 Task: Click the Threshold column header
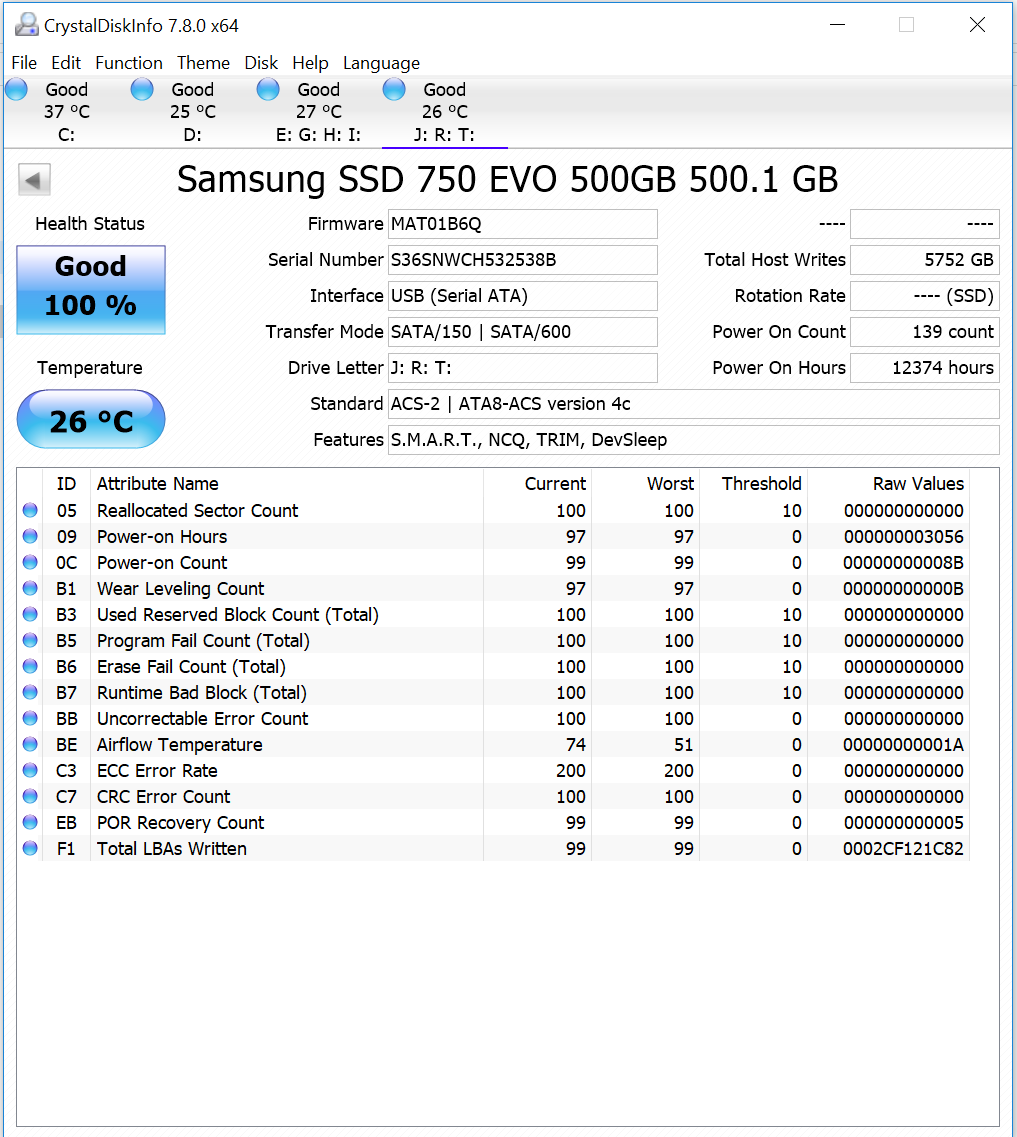point(753,484)
